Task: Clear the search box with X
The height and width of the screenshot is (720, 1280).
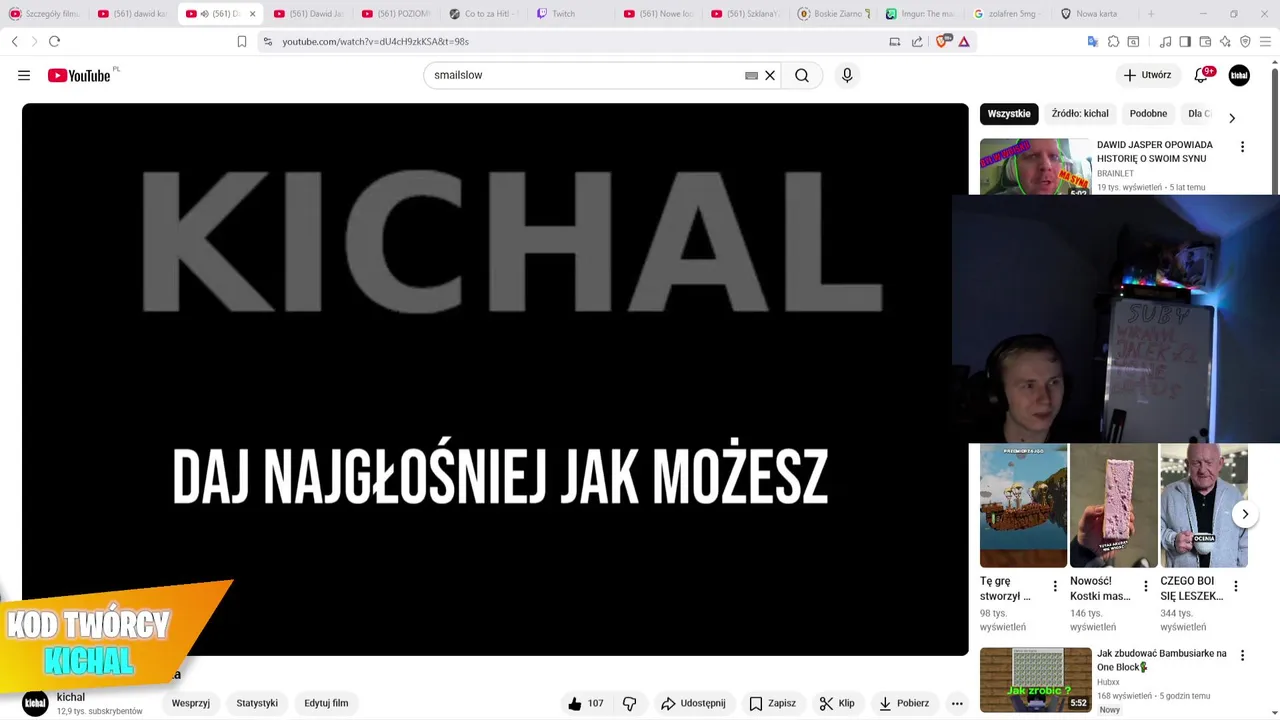Action: (770, 75)
